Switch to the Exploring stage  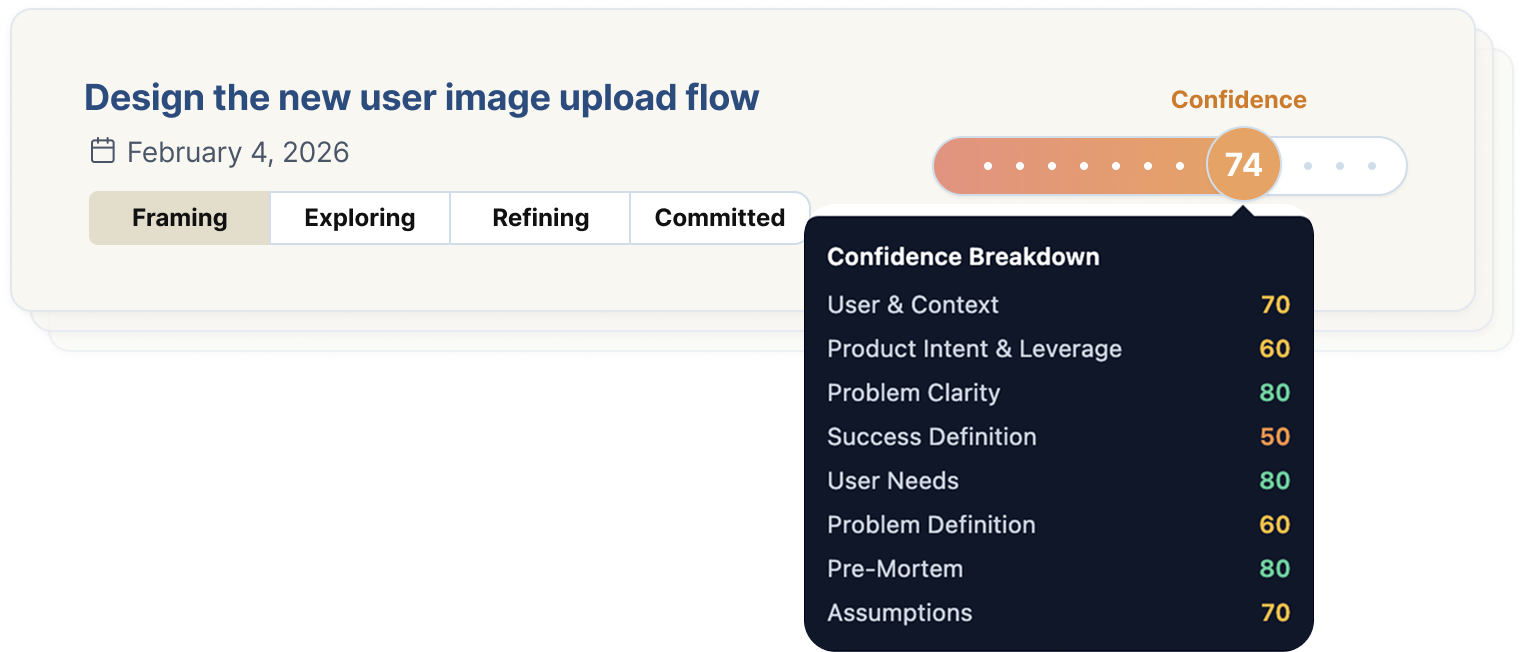pyautogui.click(x=359, y=217)
